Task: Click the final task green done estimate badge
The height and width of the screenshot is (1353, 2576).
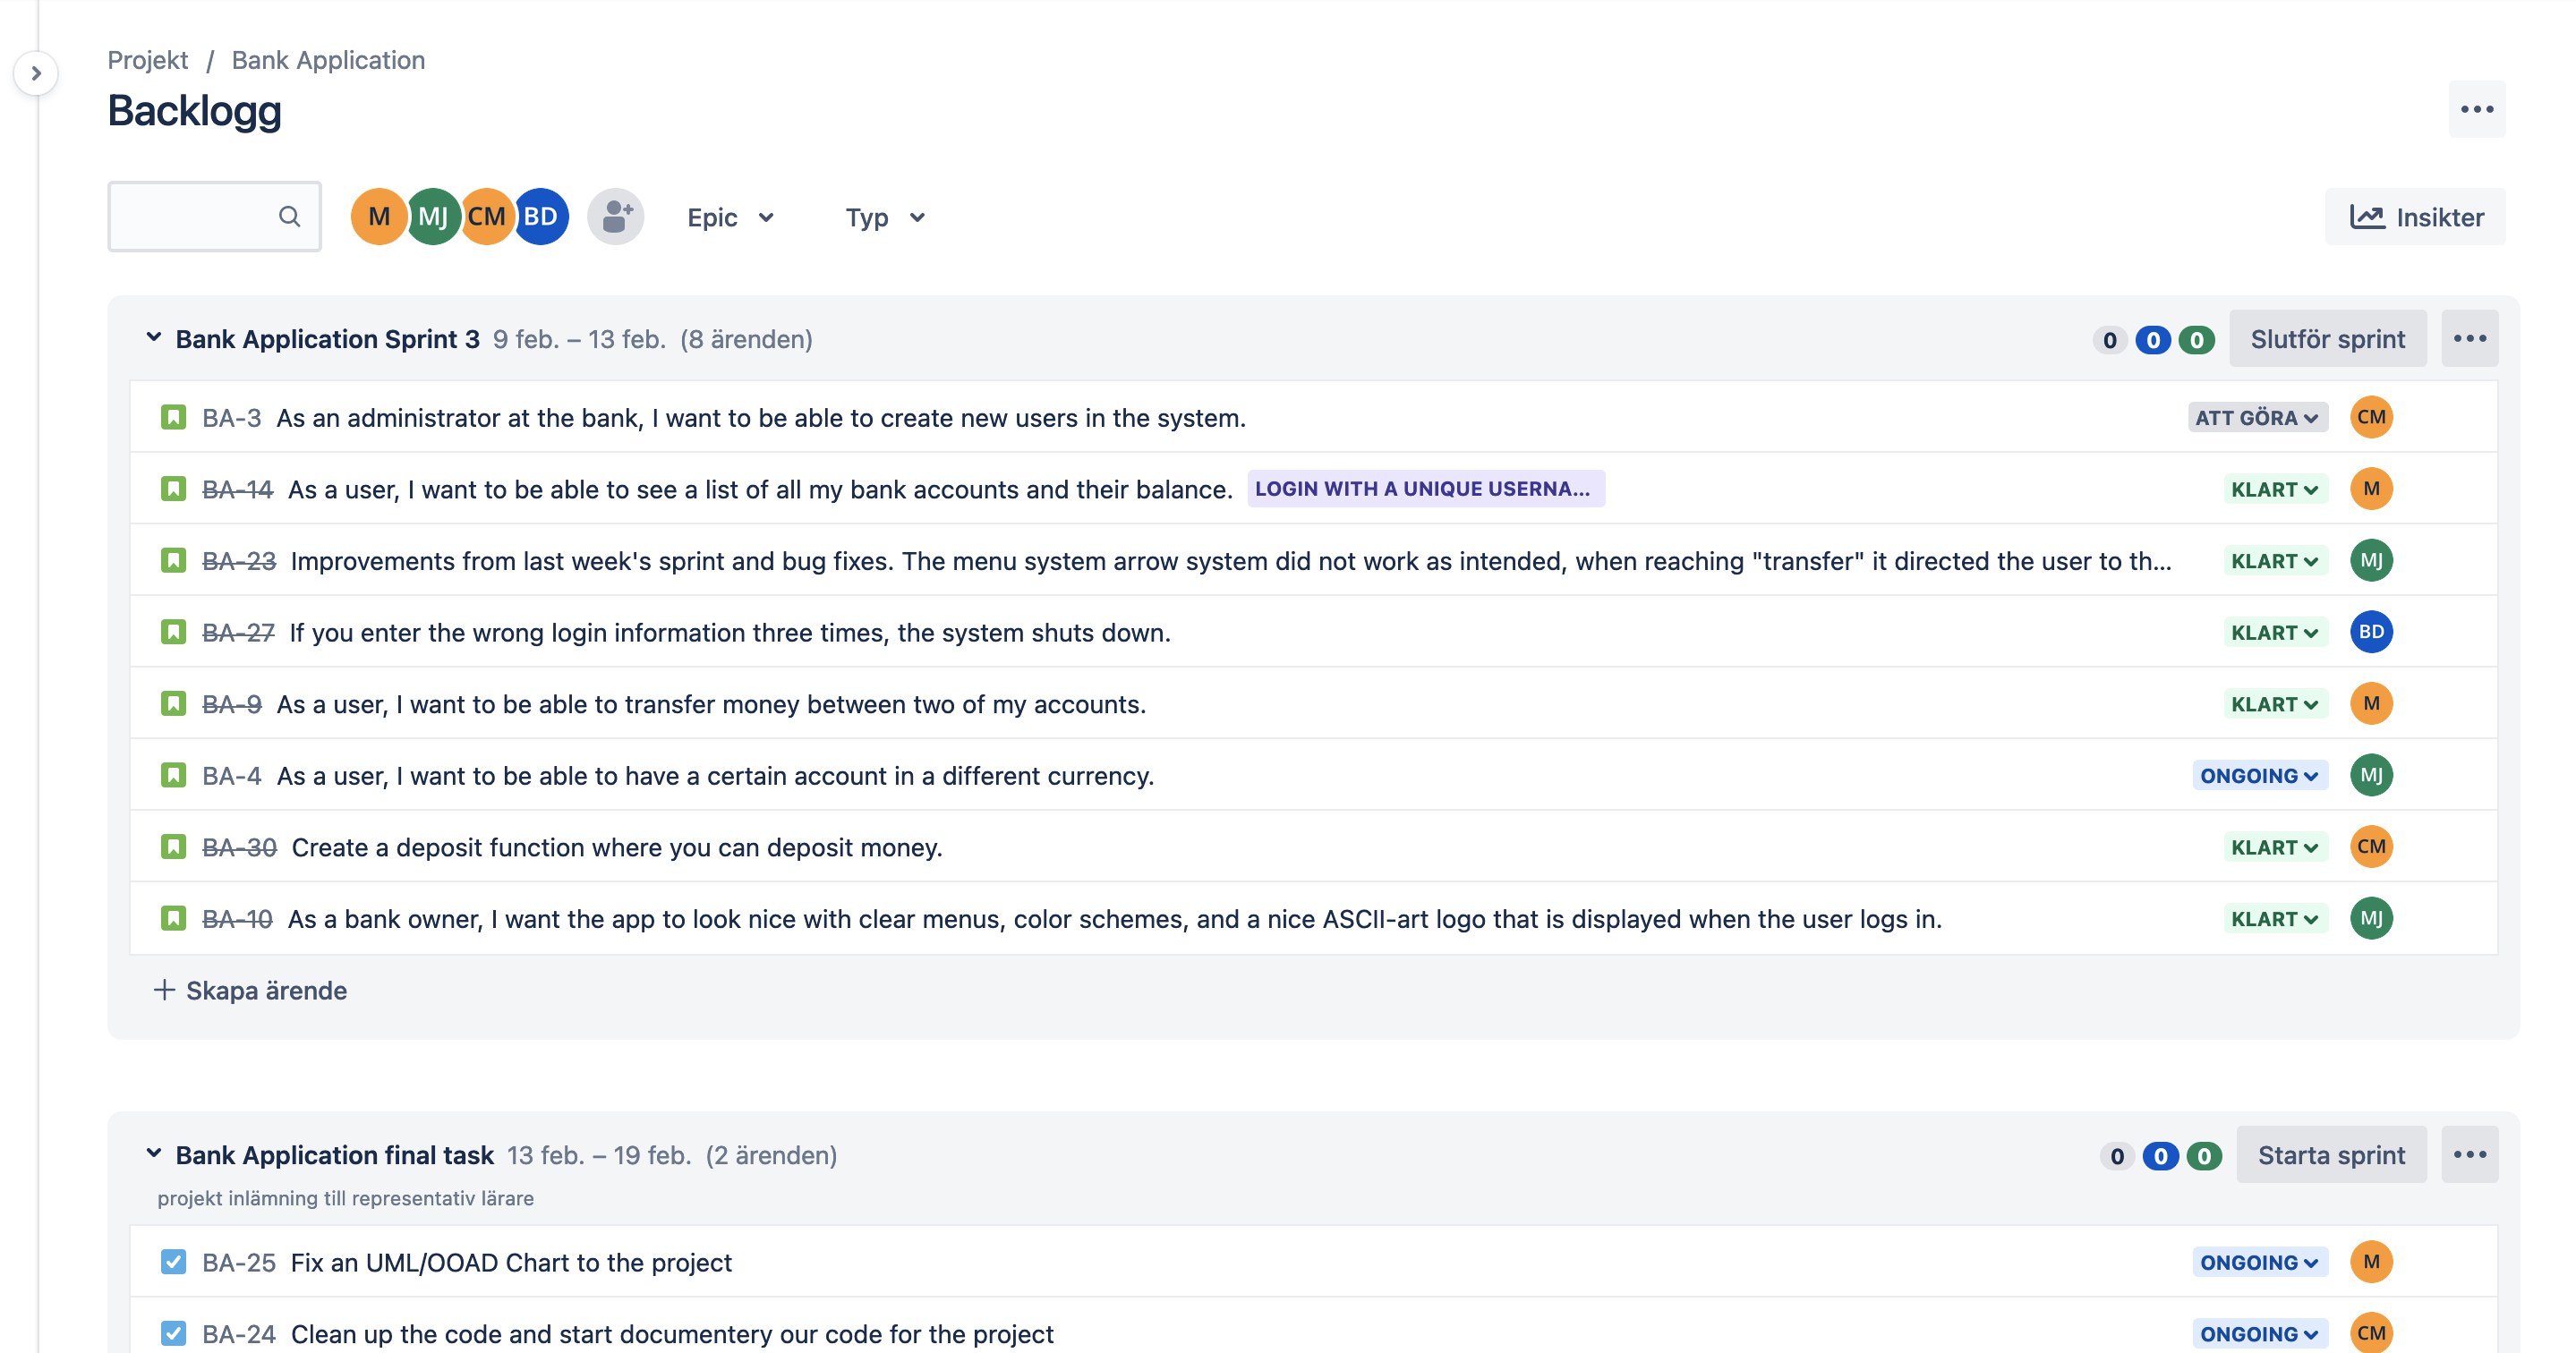Action: click(2204, 1156)
